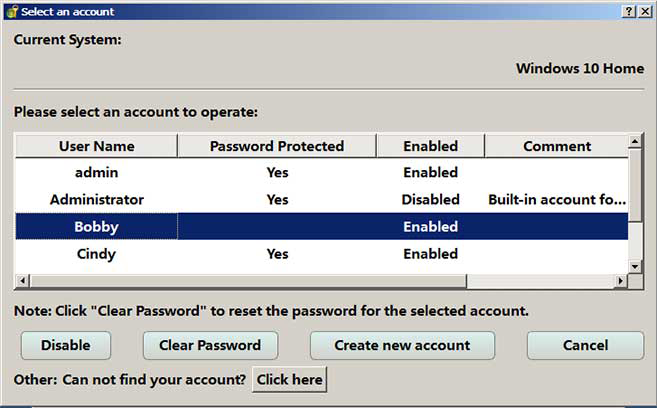Select the Bobby account row
This screenshot has width=657, height=408.
(96, 227)
